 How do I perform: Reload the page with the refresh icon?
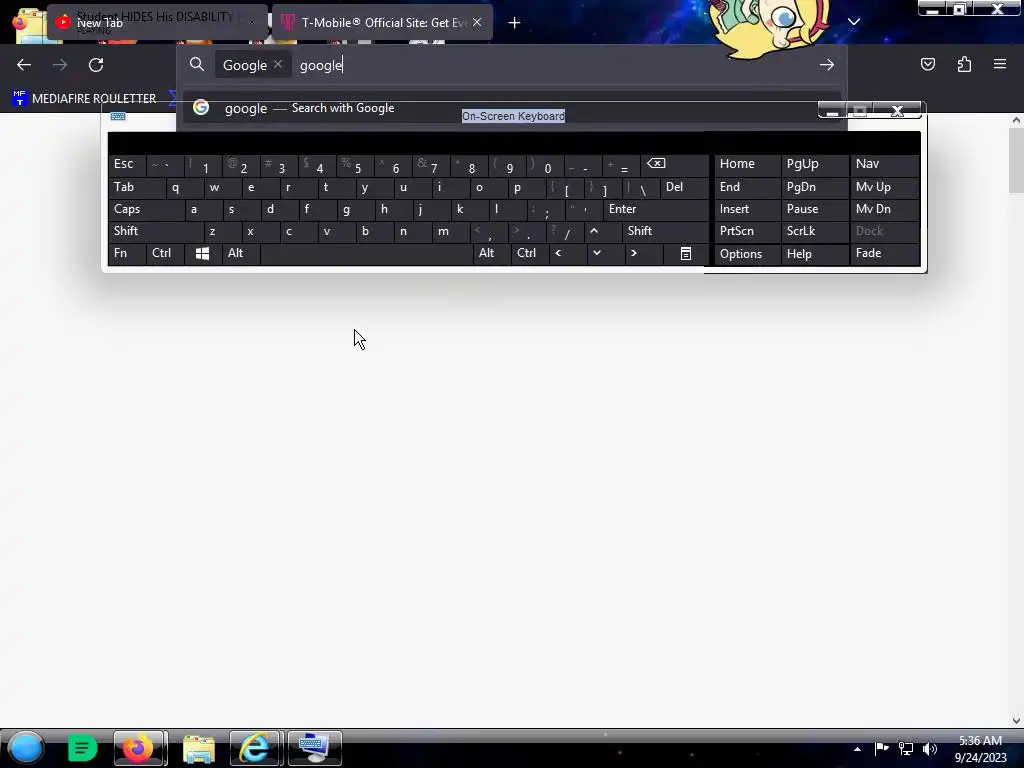[x=96, y=65]
